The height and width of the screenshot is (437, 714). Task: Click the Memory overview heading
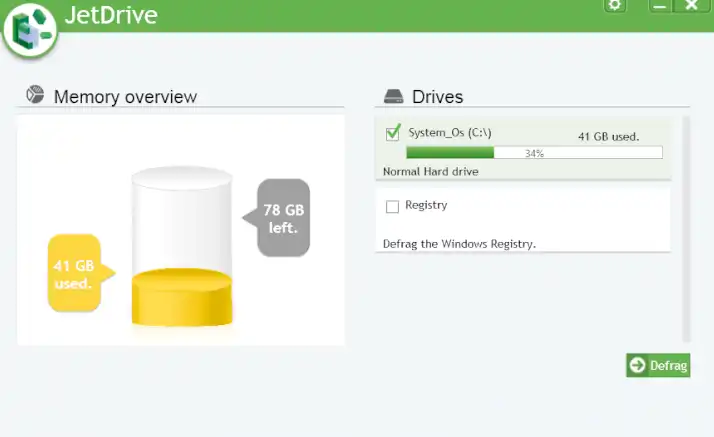pyautogui.click(x=125, y=97)
